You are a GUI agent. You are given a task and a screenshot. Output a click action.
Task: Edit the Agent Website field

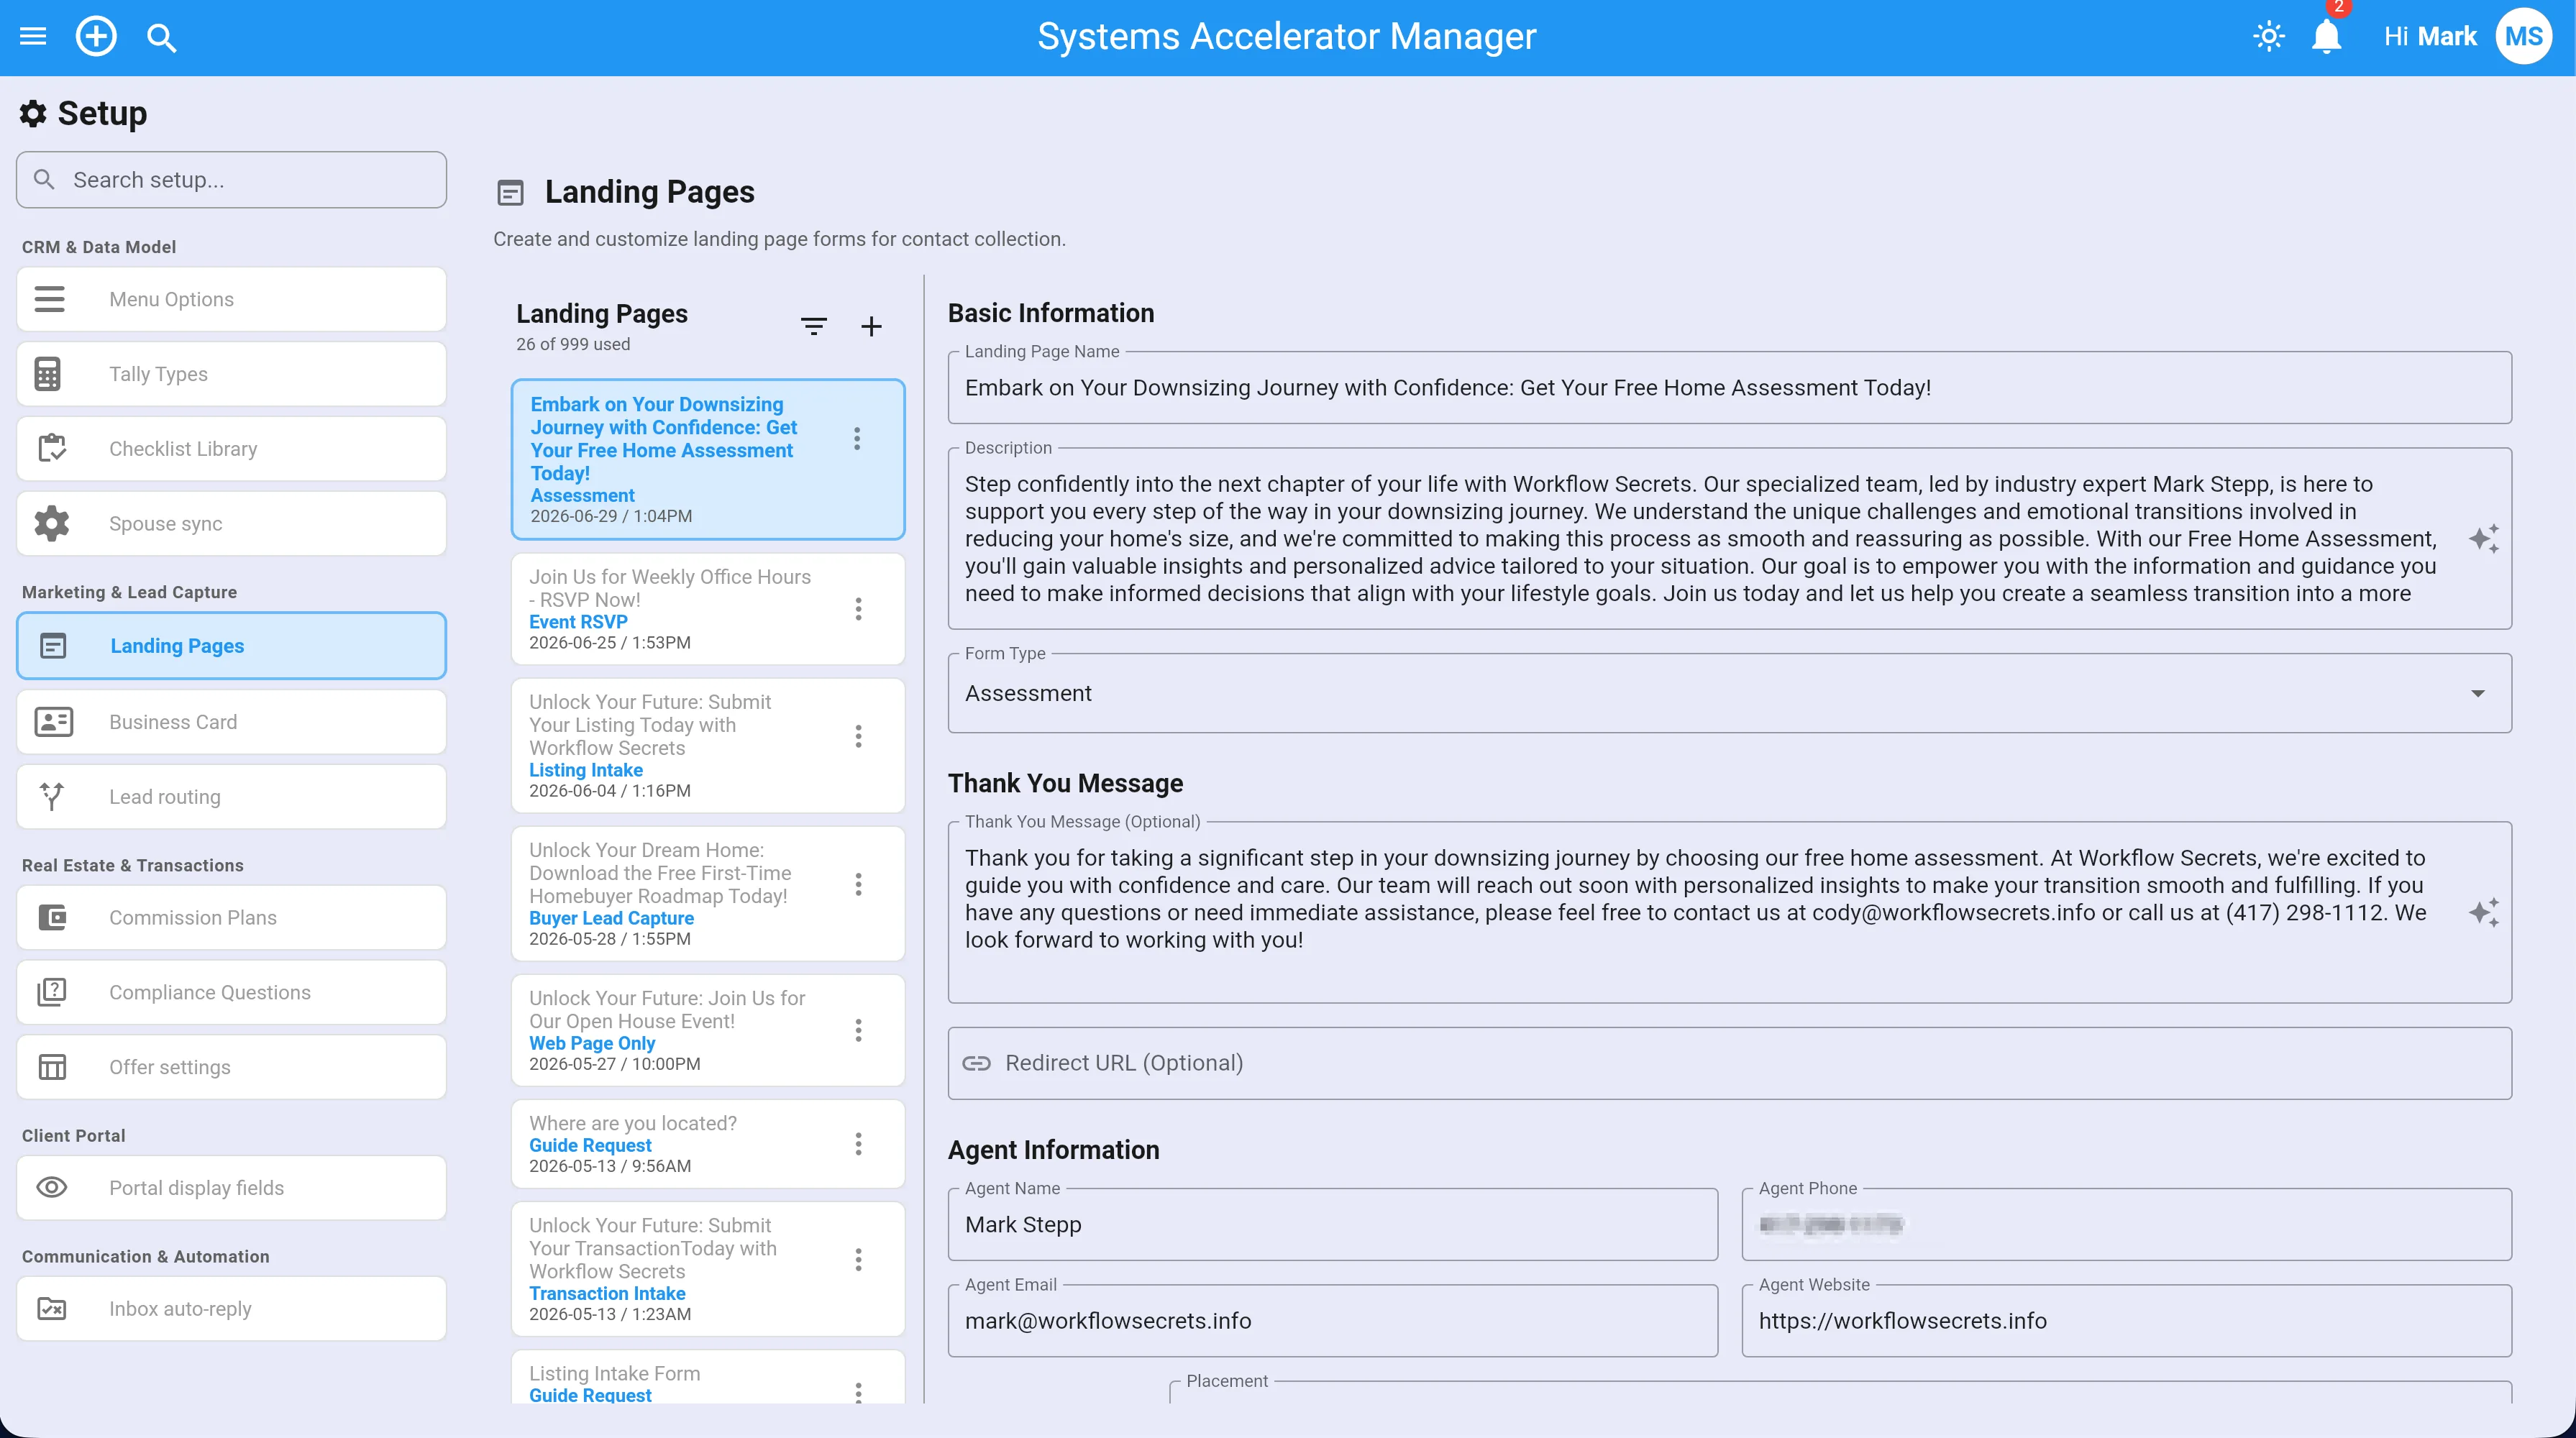[2126, 1320]
